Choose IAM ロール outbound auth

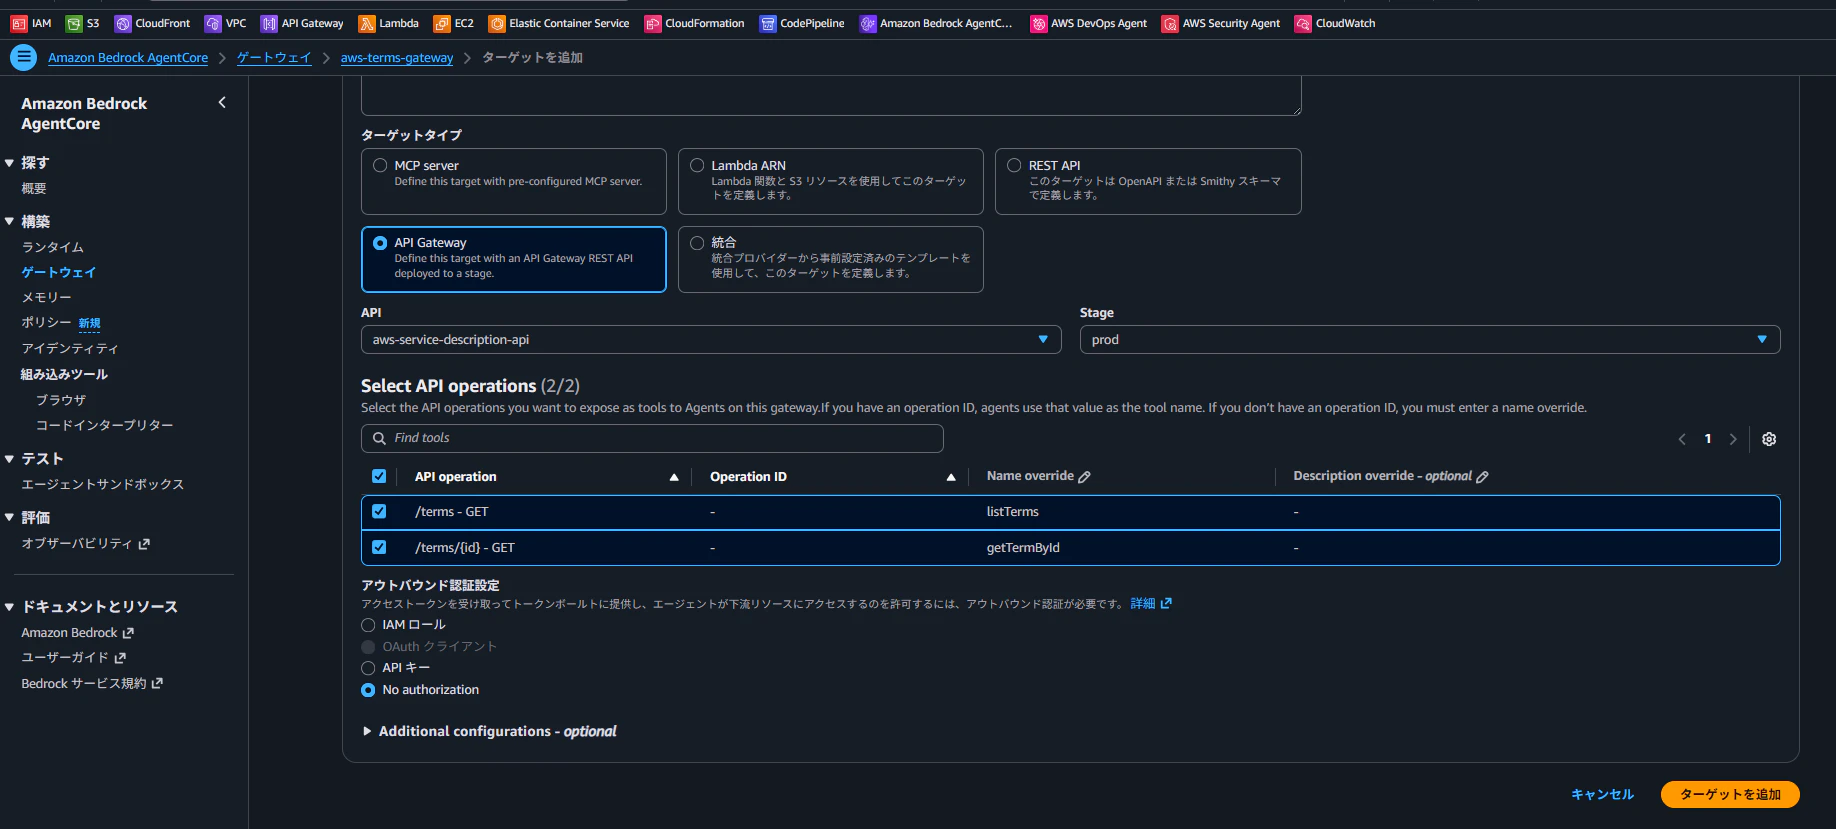pos(368,625)
